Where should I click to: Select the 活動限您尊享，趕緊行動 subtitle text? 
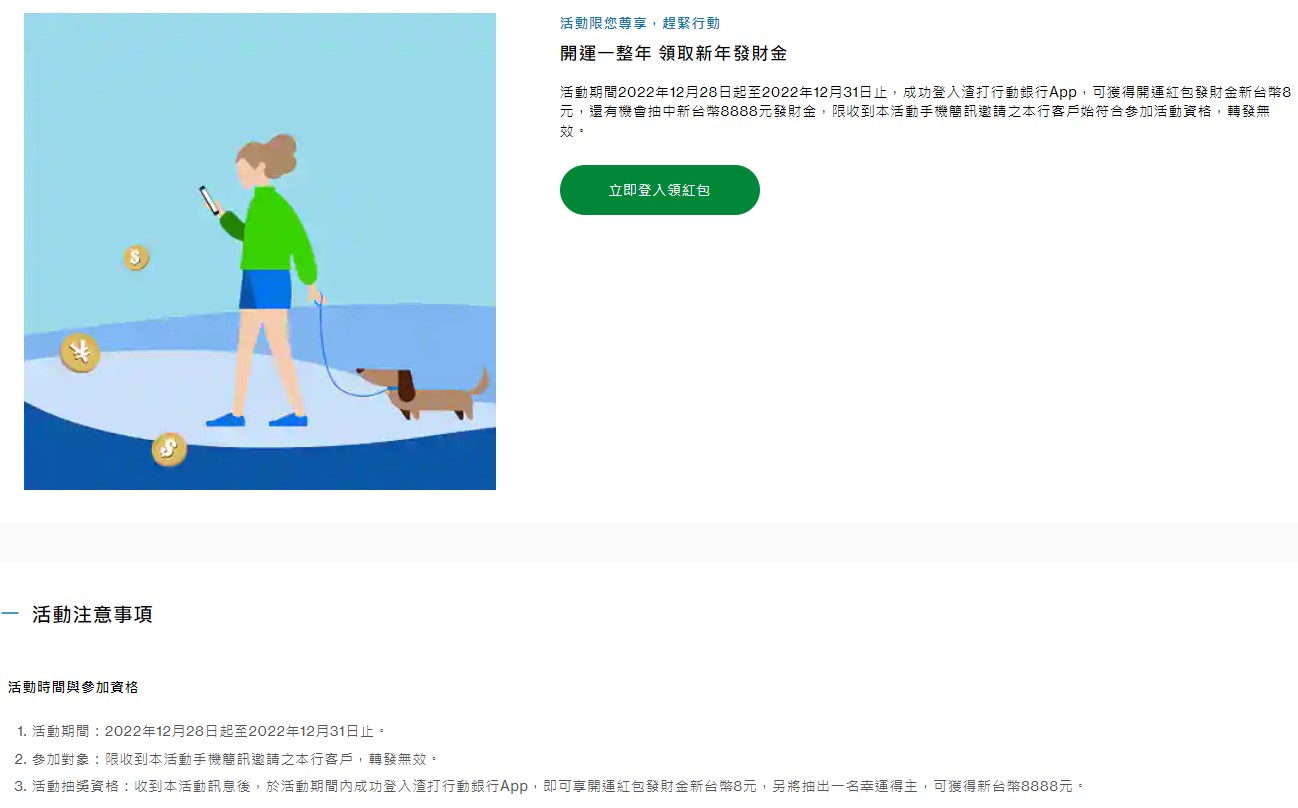point(639,23)
